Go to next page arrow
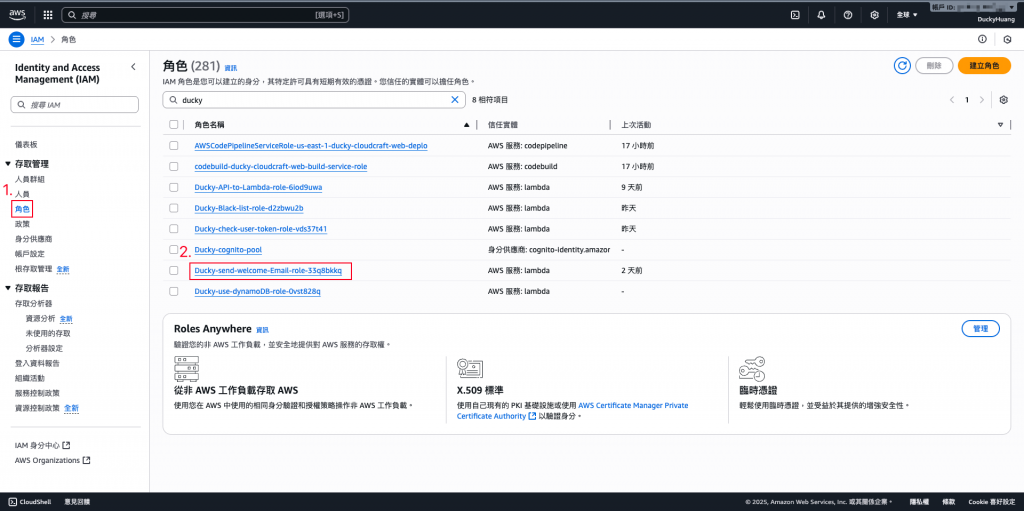The image size is (1024, 511). pos(982,100)
